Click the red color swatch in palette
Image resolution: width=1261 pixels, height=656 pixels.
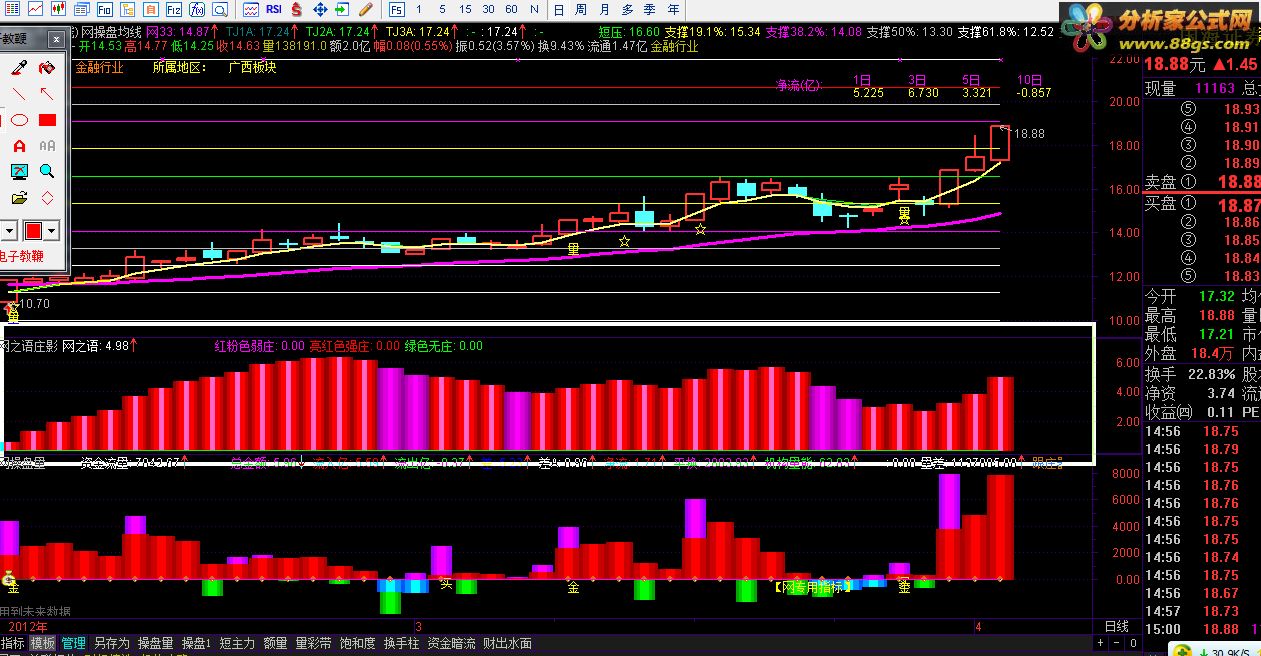click(x=33, y=230)
